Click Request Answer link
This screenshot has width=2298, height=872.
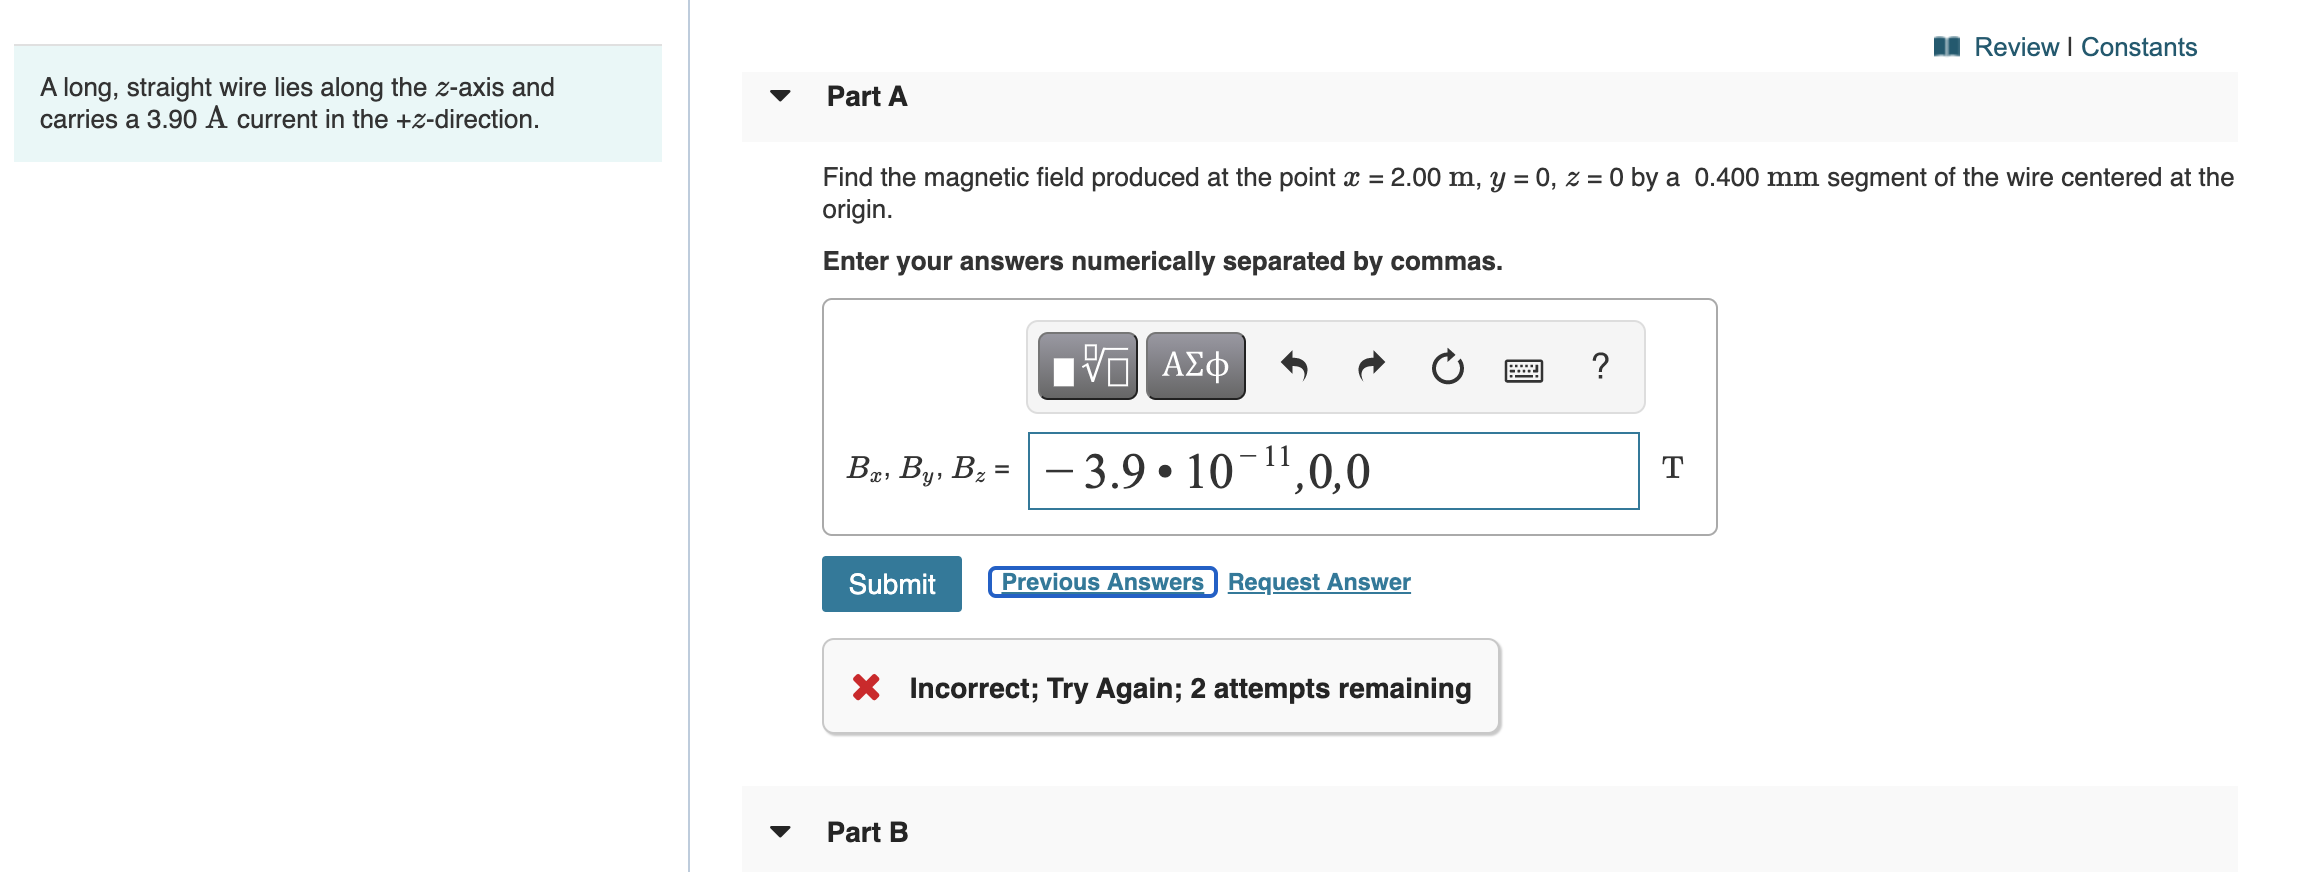pos(1319,582)
